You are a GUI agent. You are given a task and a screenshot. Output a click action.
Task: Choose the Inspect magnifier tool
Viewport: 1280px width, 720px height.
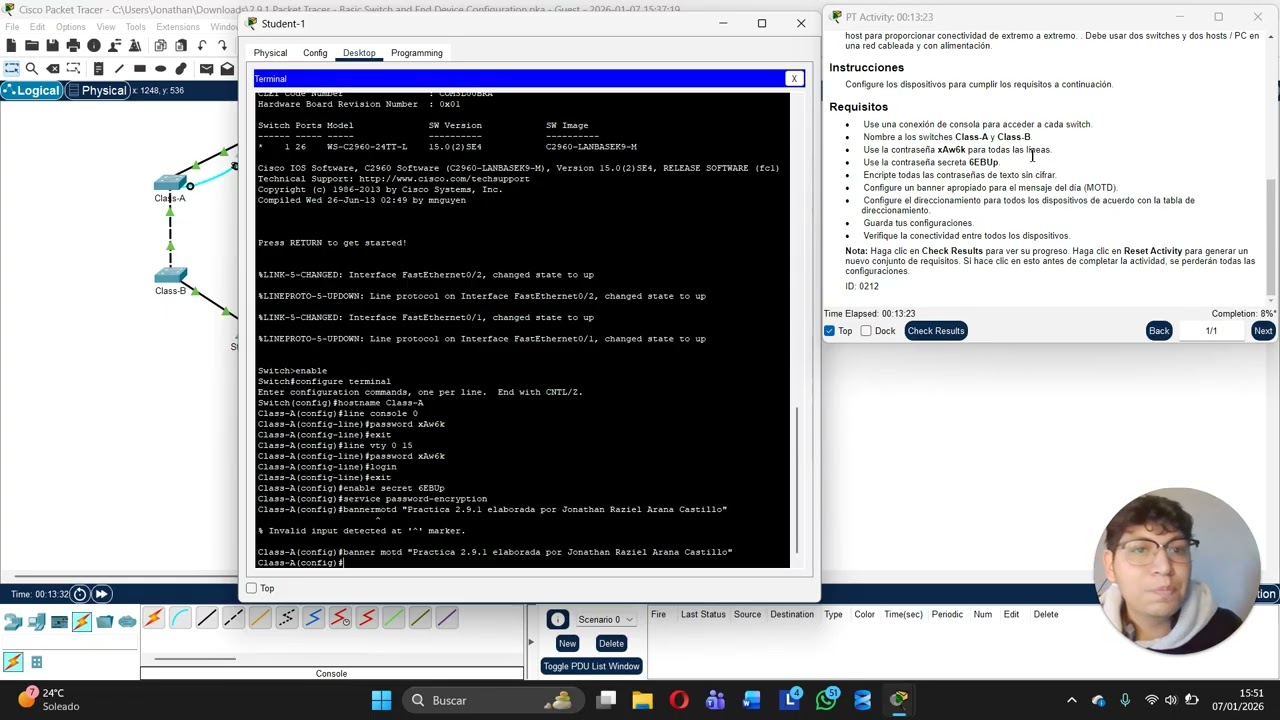[32, 68]
